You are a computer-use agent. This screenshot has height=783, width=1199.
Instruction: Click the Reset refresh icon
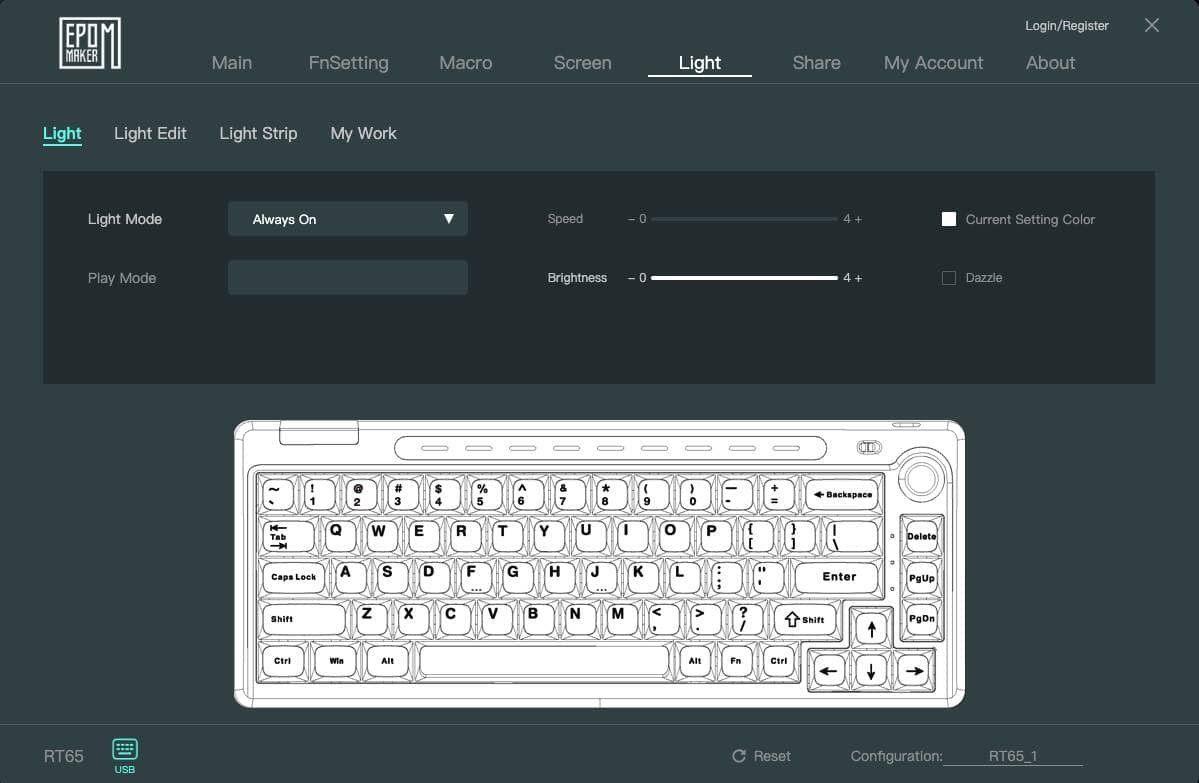click(x=739, y=756)
